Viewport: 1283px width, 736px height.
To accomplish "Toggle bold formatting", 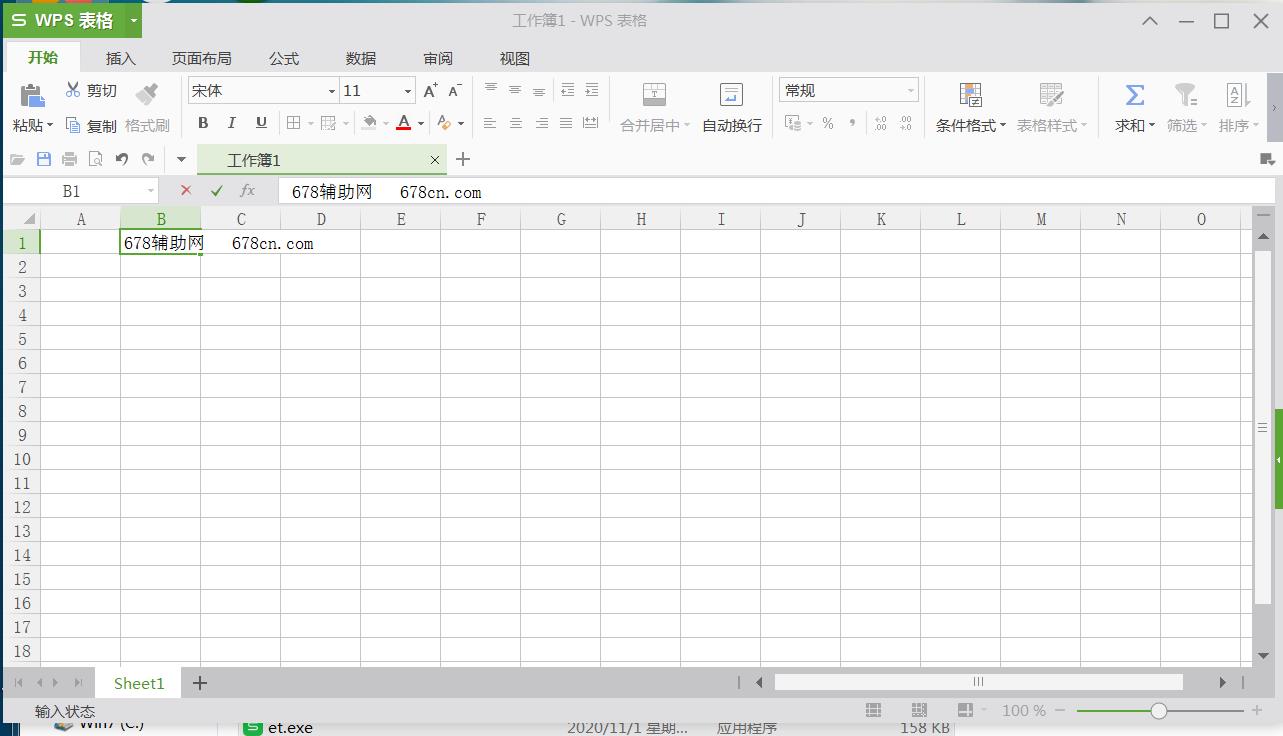I will click(x=203, y=123).
